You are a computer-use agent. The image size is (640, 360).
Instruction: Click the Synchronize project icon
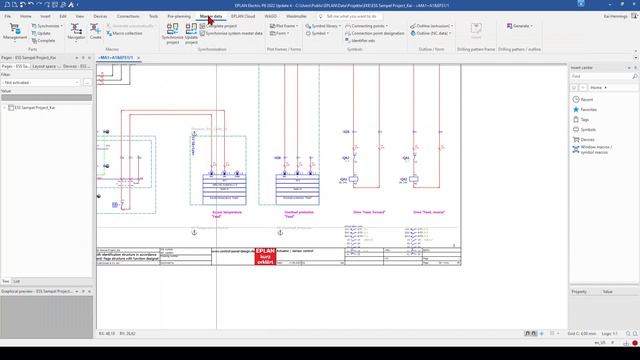point(172,33)
